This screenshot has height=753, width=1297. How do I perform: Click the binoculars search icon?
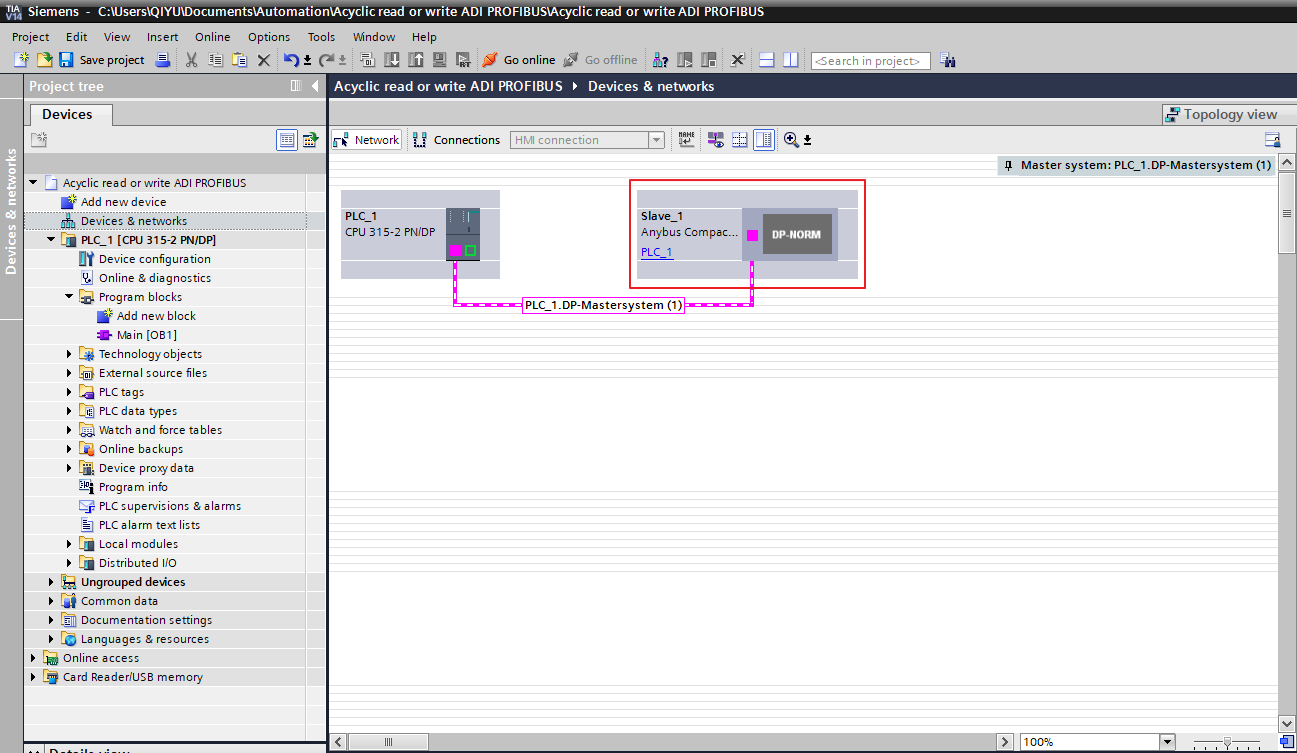tap(948, 61)
